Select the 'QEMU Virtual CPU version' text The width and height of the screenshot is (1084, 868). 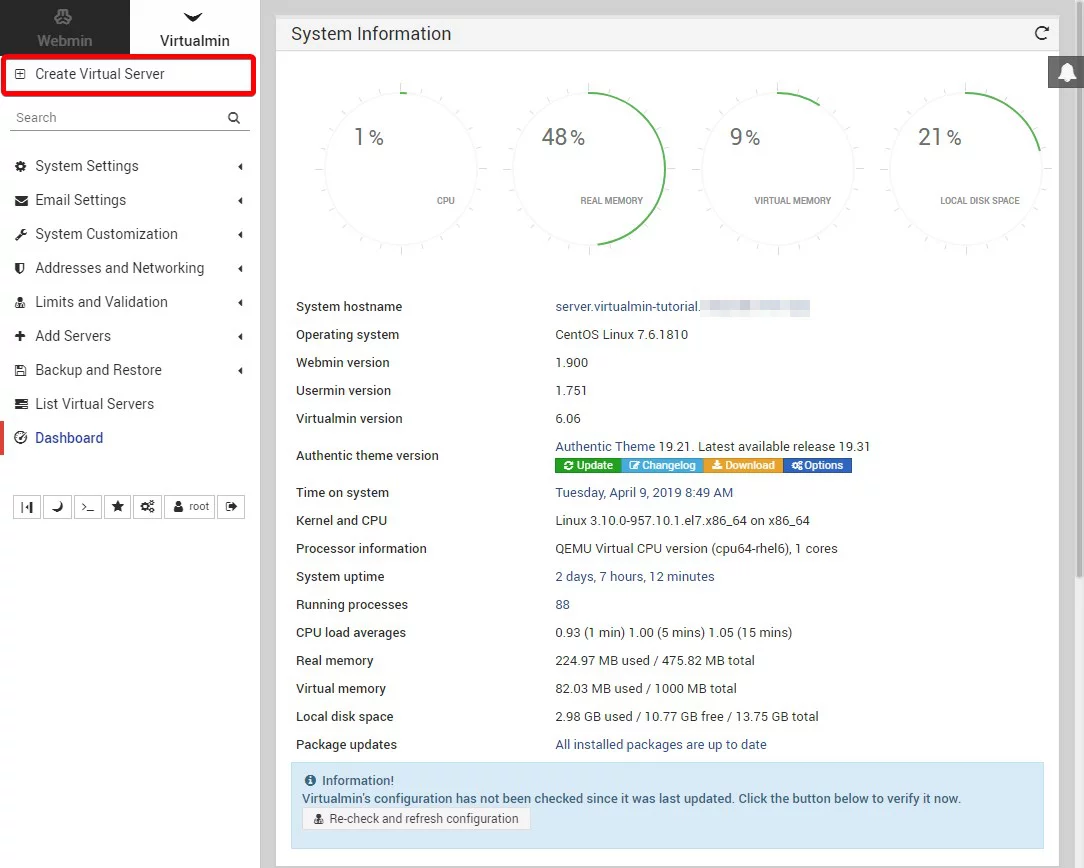click(631, 549)
